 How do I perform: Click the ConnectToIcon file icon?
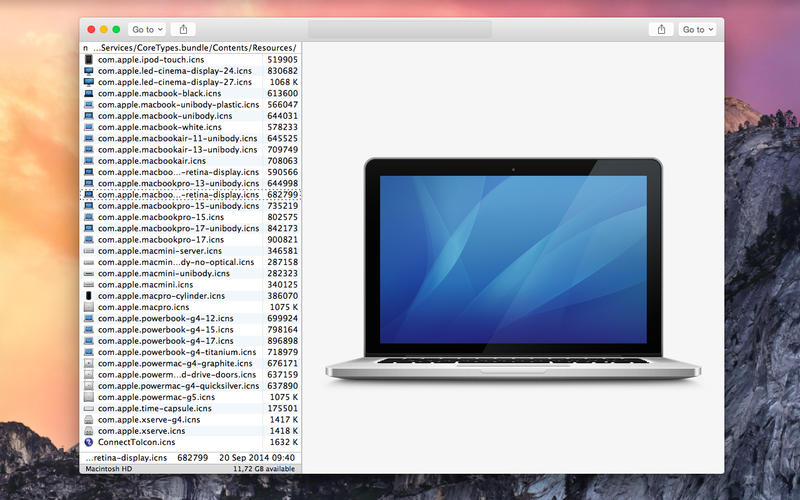(x=89, y=442)
